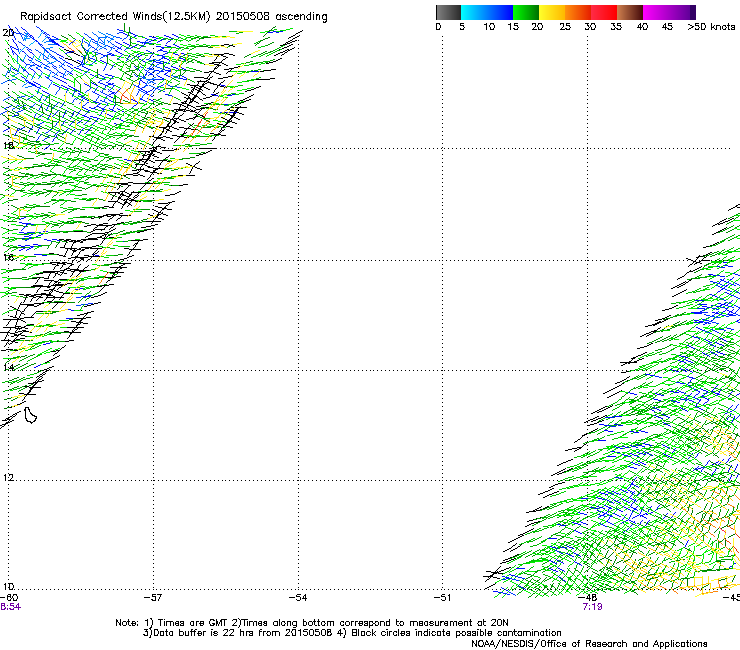Click the latitude label '12'
Viewport: 740px width, 650px height.
[8, 477]
